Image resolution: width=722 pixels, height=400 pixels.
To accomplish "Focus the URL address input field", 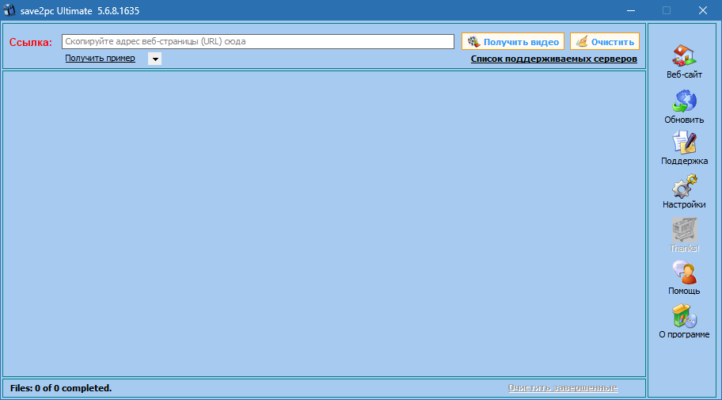I will pos(258,41).
